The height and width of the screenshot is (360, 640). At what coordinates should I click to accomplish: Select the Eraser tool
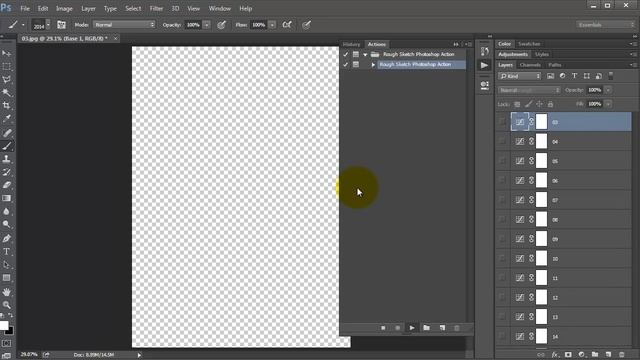click(x=7, y=185)
